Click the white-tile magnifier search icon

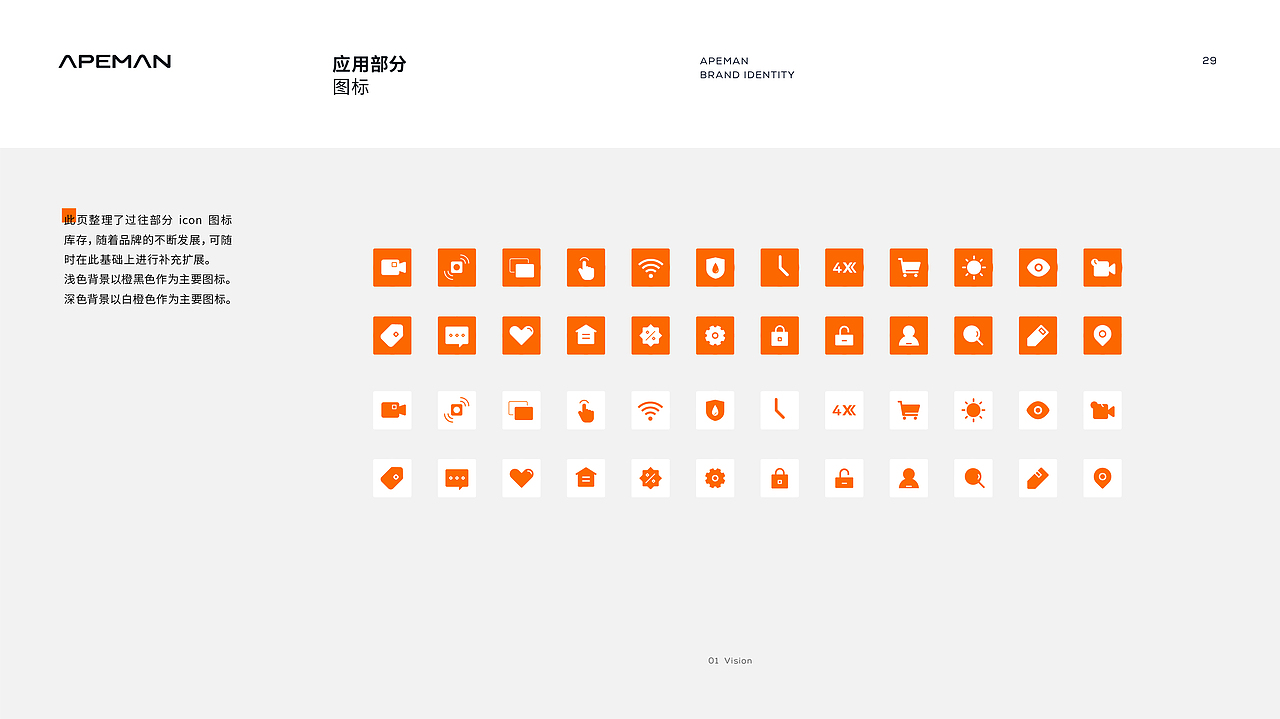coord(973,478)
